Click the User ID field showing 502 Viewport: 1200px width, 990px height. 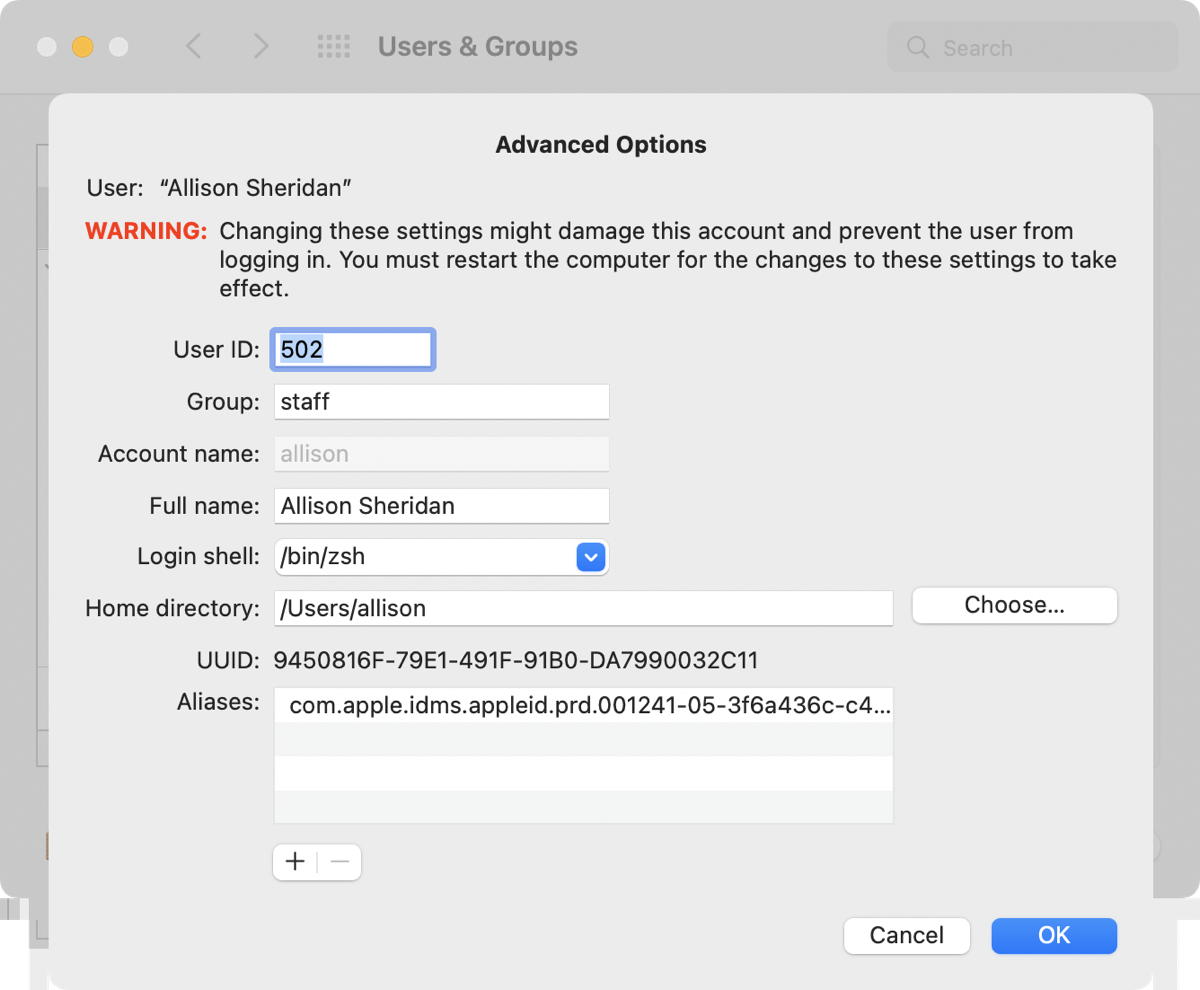pos(353,349)
